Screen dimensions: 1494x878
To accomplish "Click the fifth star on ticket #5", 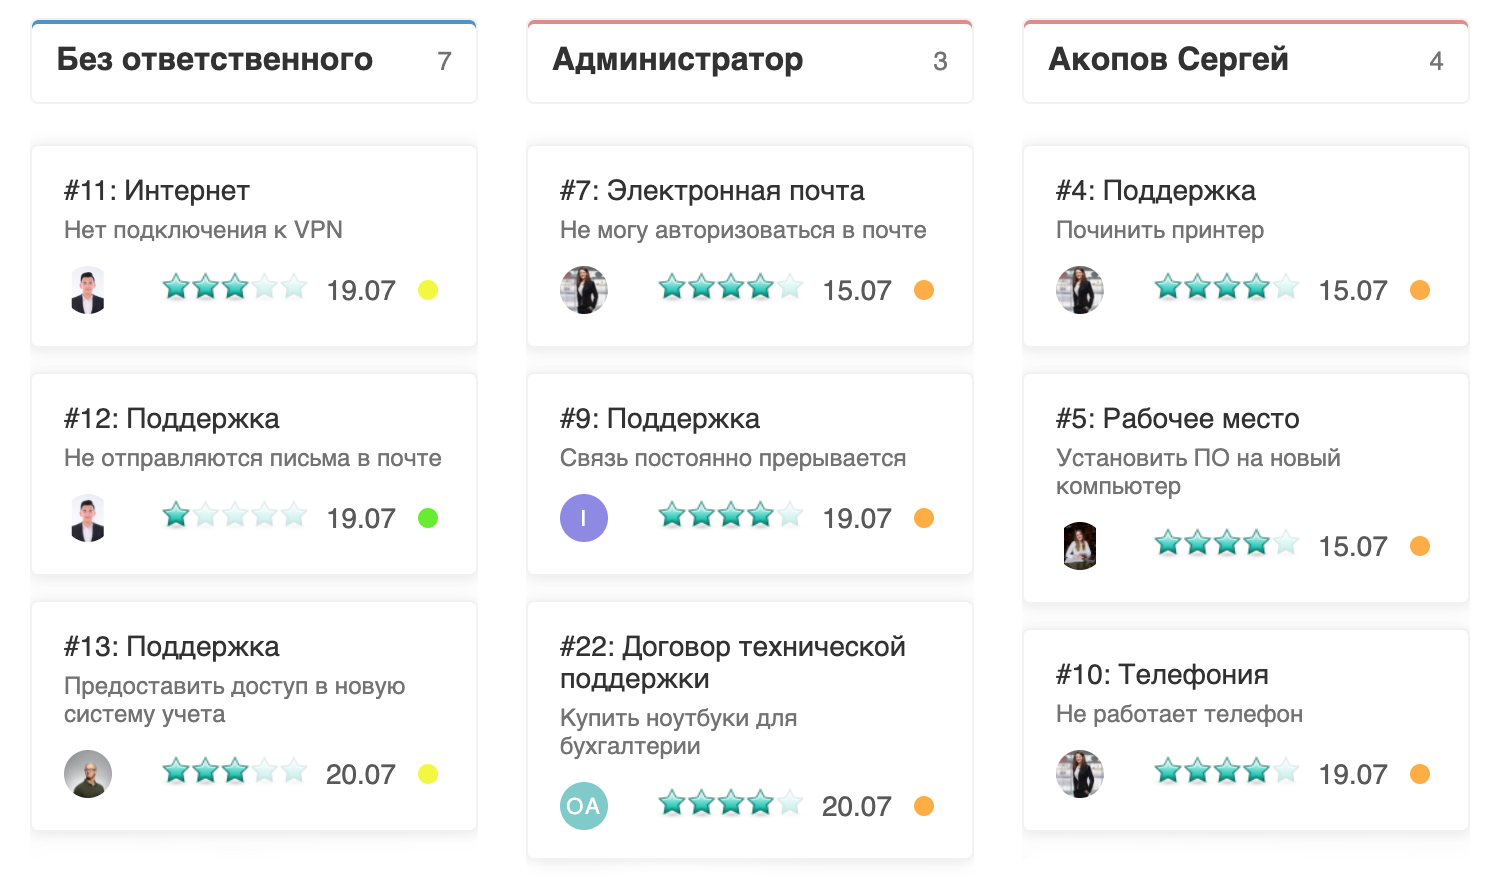I will click(1287, 544).
